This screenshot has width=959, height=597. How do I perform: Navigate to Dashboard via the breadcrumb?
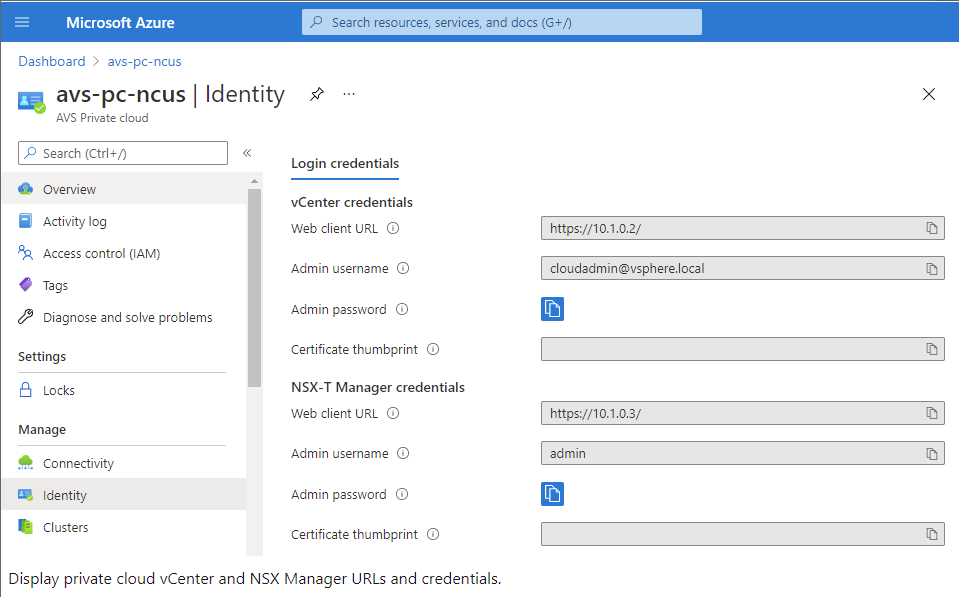[x=51, y=61]
